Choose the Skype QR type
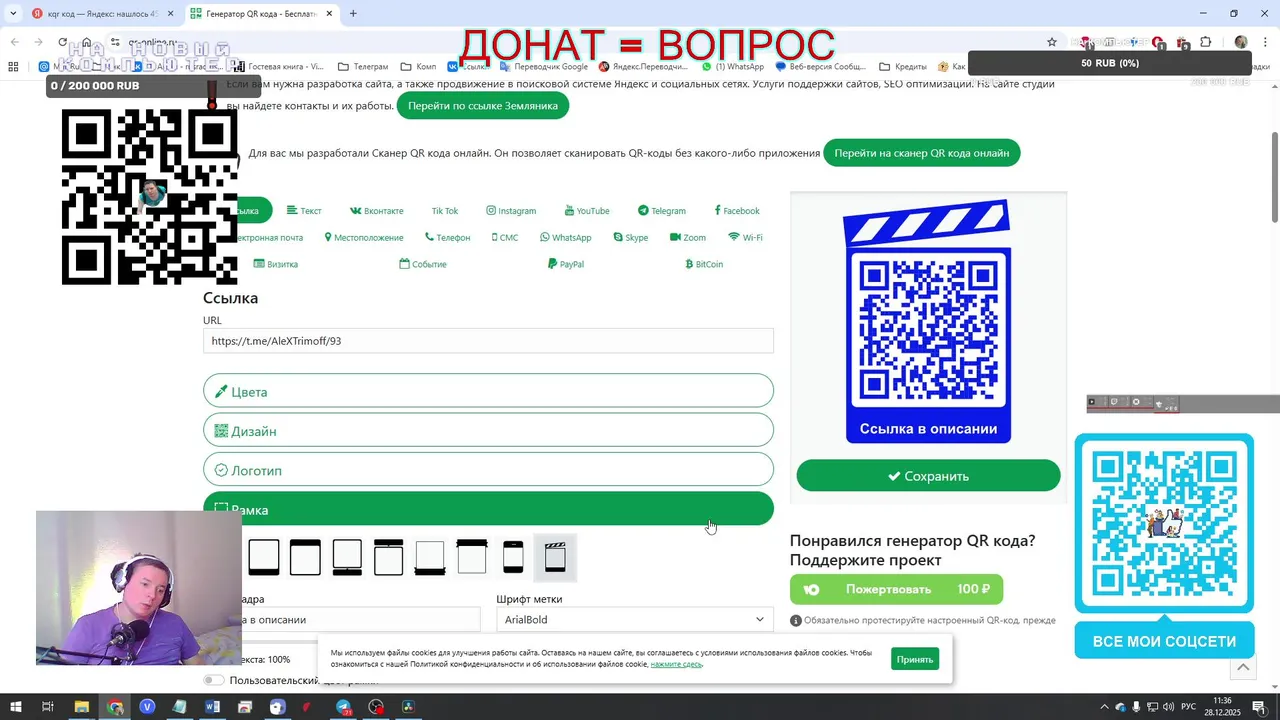This screenshot has width=1280, height=720. point(631,238)
